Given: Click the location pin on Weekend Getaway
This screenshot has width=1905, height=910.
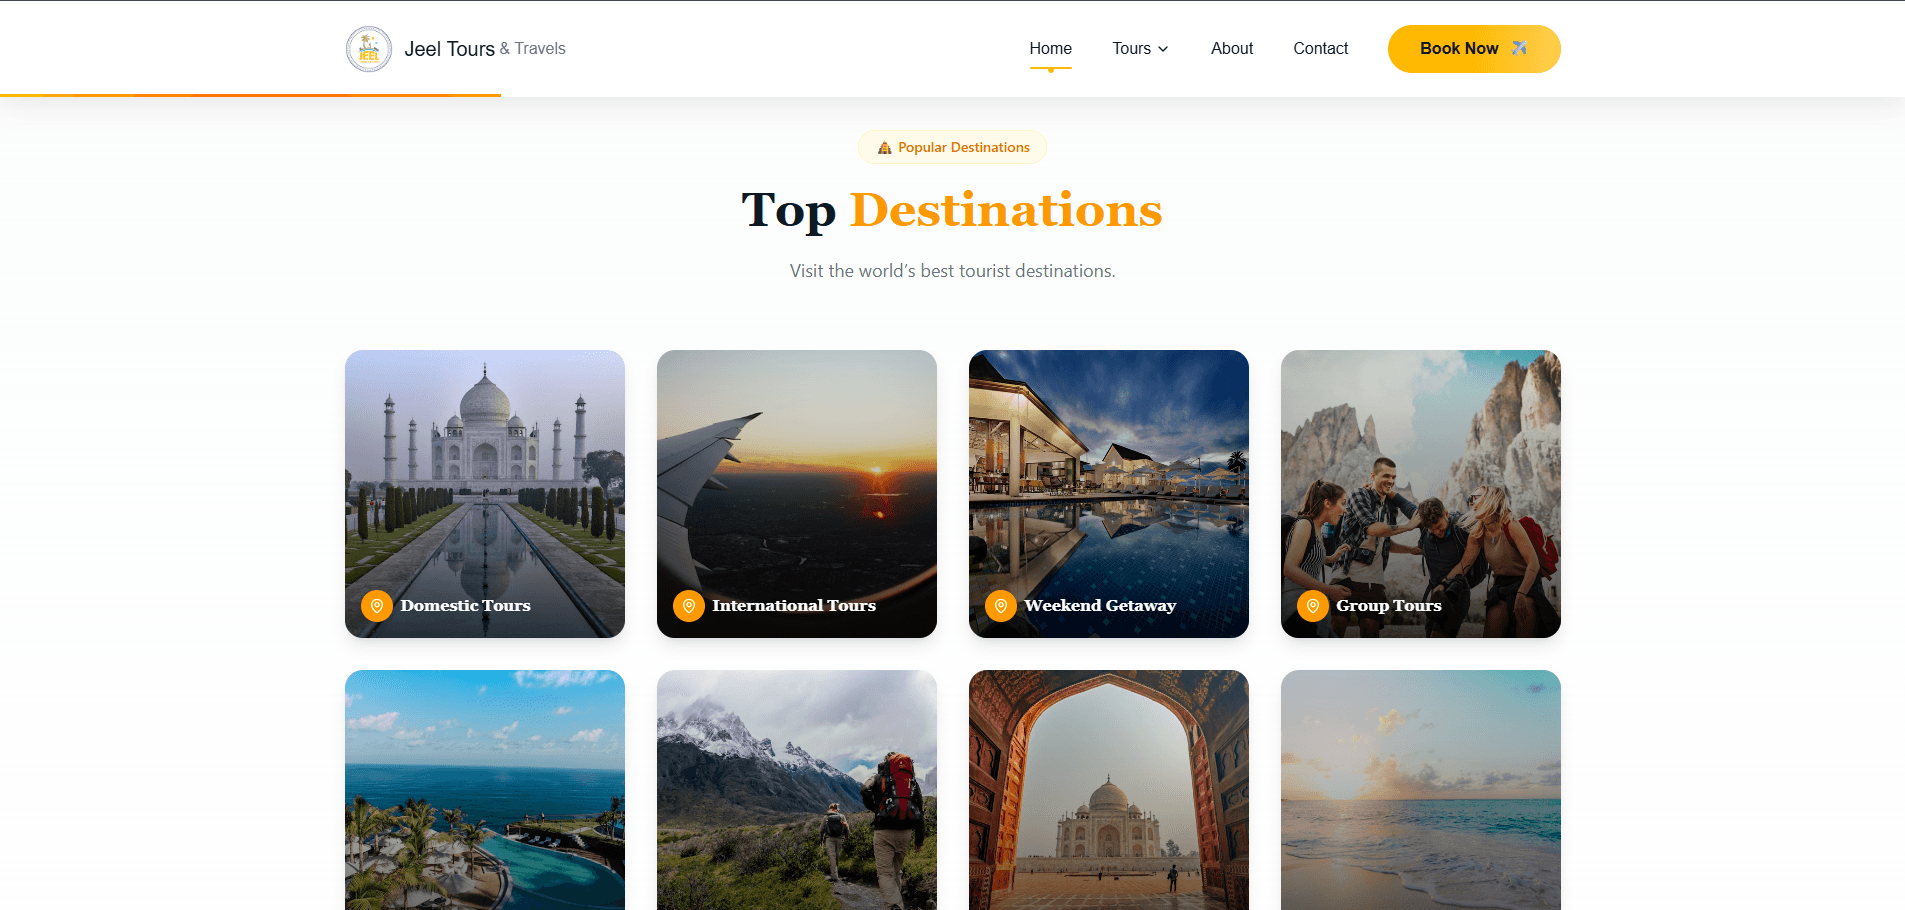Looking at the screenshot, I should point(1001,606).
